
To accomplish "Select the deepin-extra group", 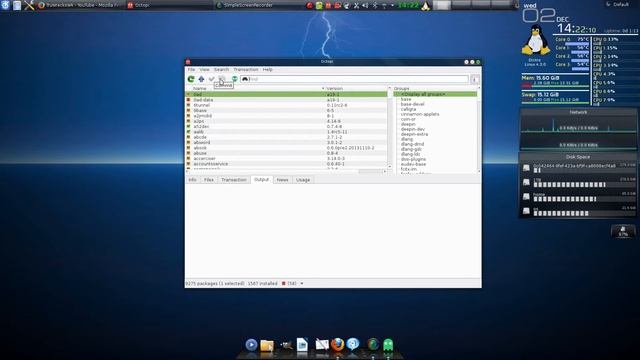I will (x=414, y=134).
